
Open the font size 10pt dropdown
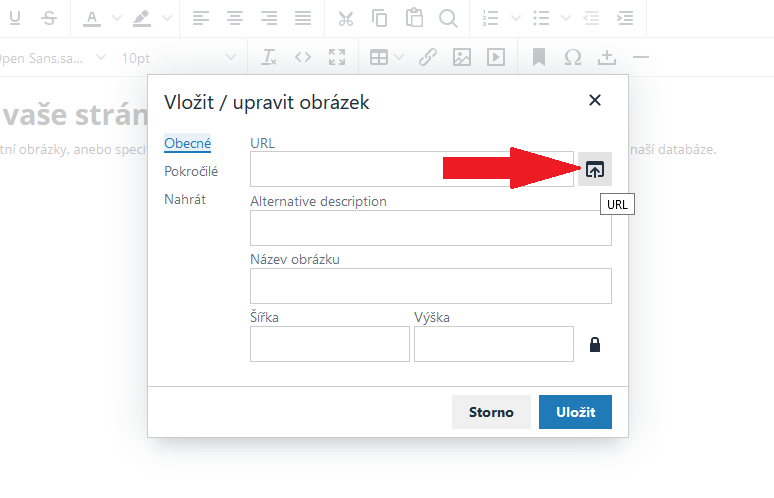tap(179, 58)
